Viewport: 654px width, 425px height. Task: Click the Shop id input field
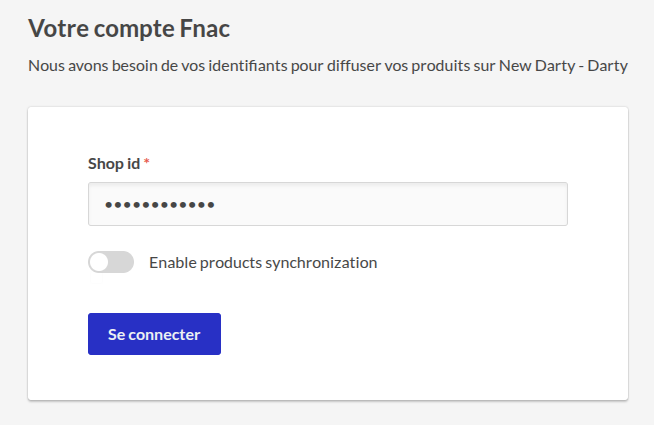click(x=327, y=204)
